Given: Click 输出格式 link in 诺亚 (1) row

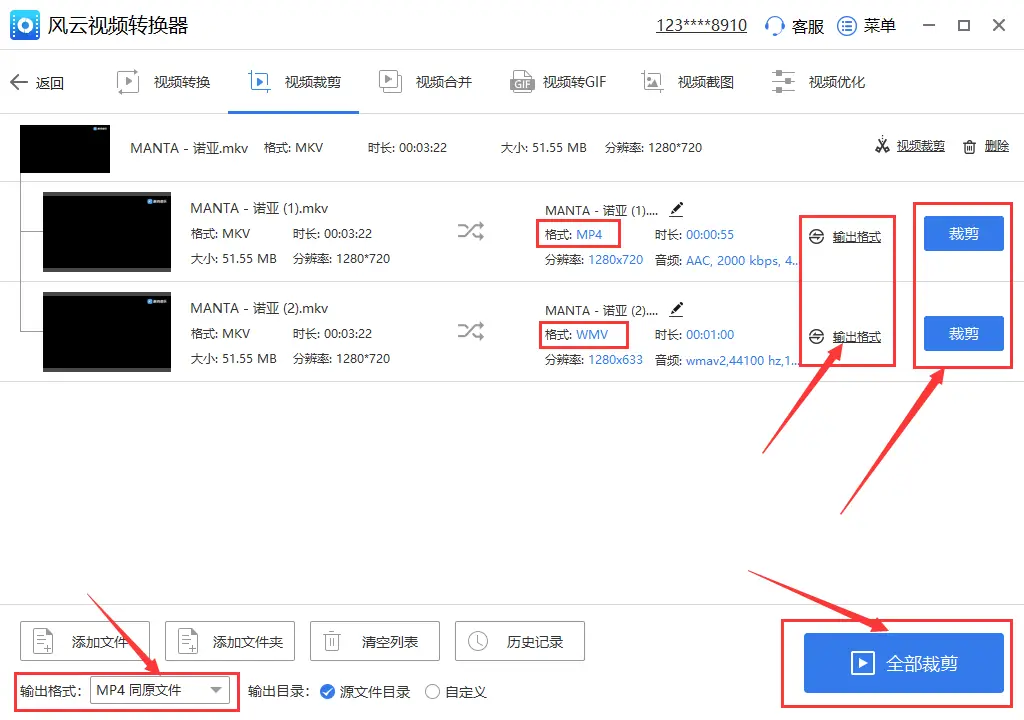Looking at the screenshot, I should pyautogui.click(x=857, y=237).
